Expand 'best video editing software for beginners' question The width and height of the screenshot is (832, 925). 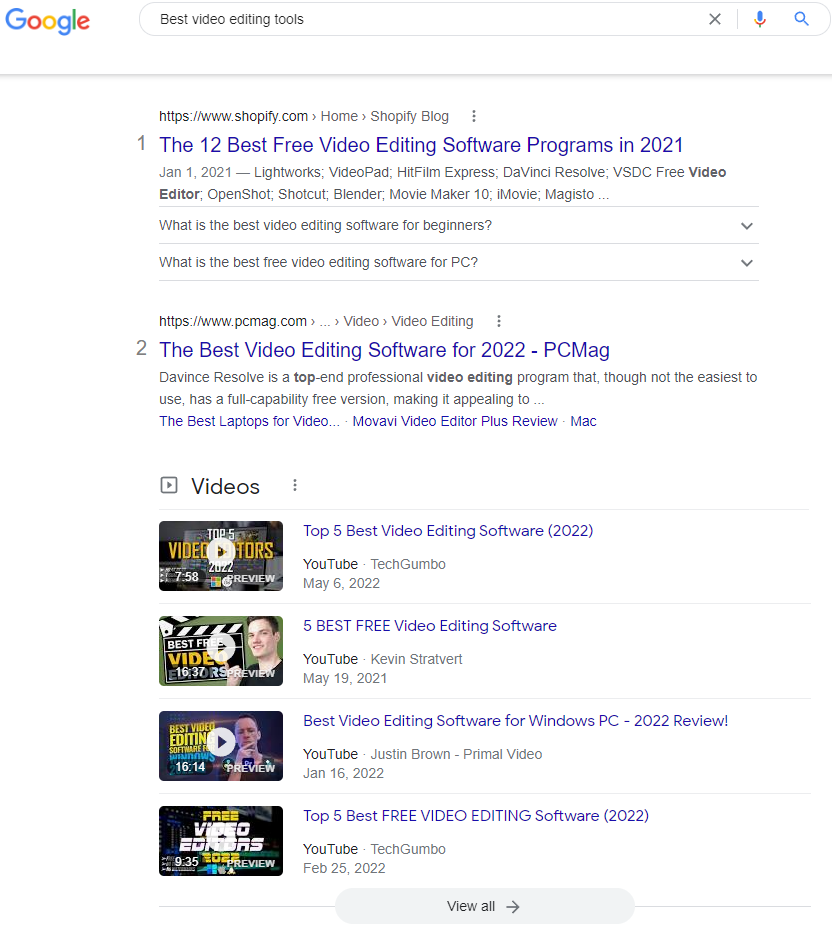(x=458, y=225)
